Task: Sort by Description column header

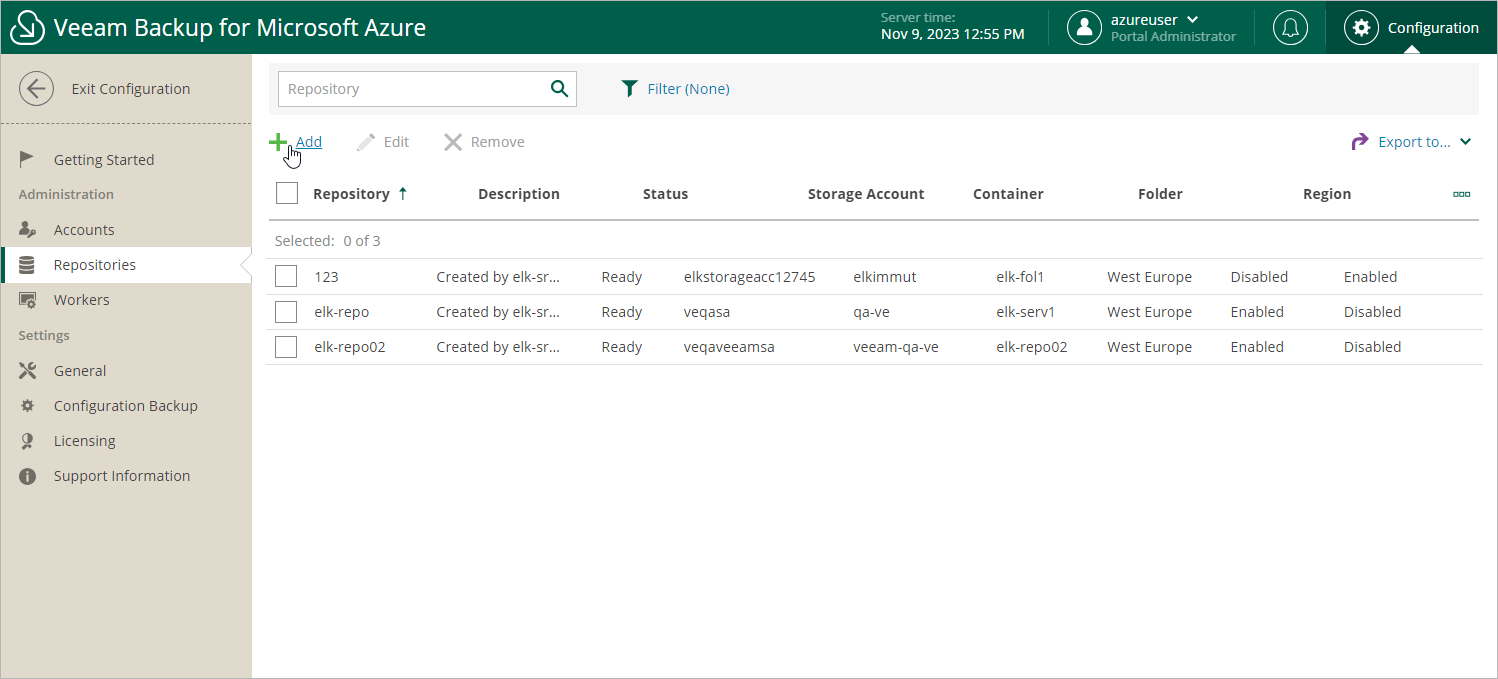Action: point(519,194)
